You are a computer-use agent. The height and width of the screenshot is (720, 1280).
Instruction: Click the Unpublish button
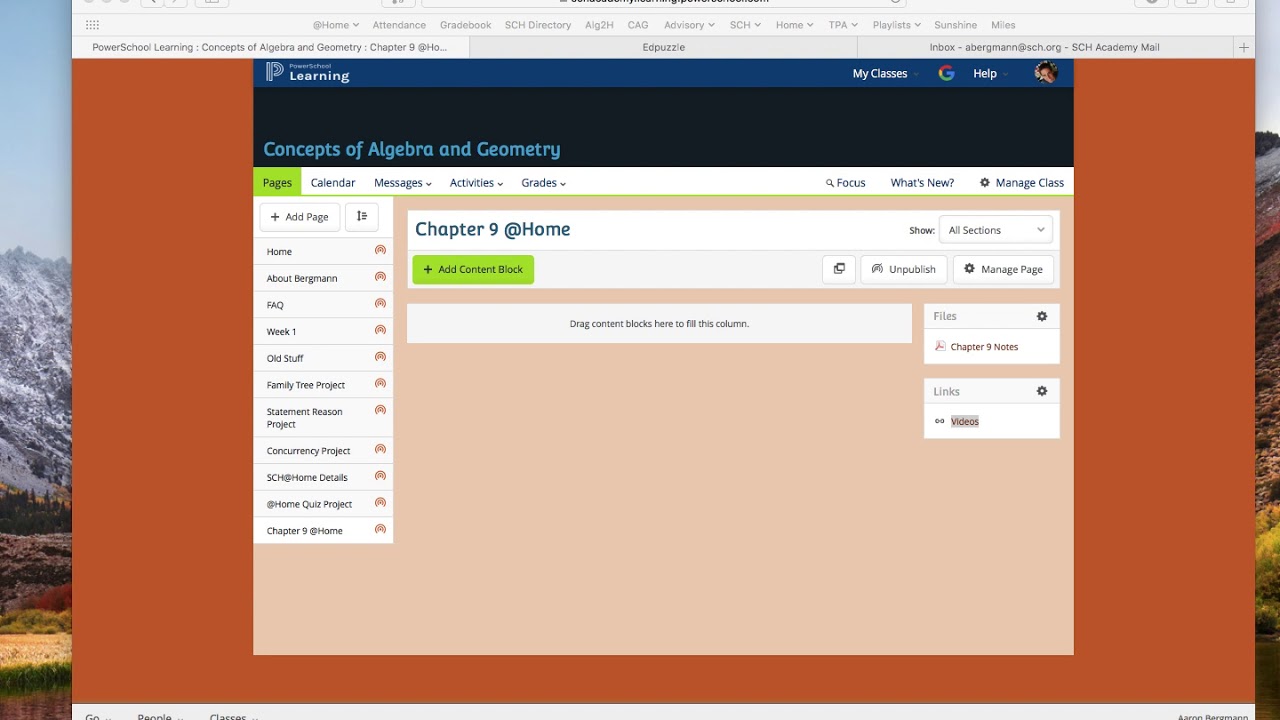[x=904, y=269]
